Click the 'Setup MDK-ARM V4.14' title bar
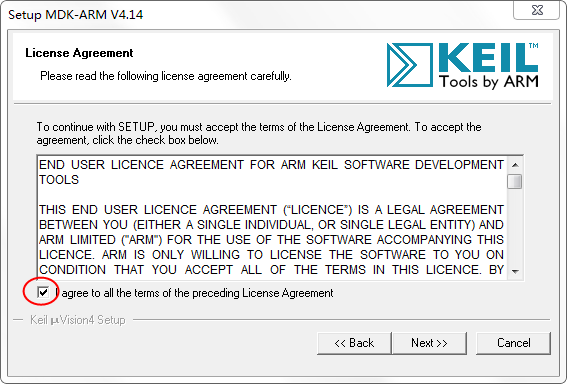 tap(76, 15)
